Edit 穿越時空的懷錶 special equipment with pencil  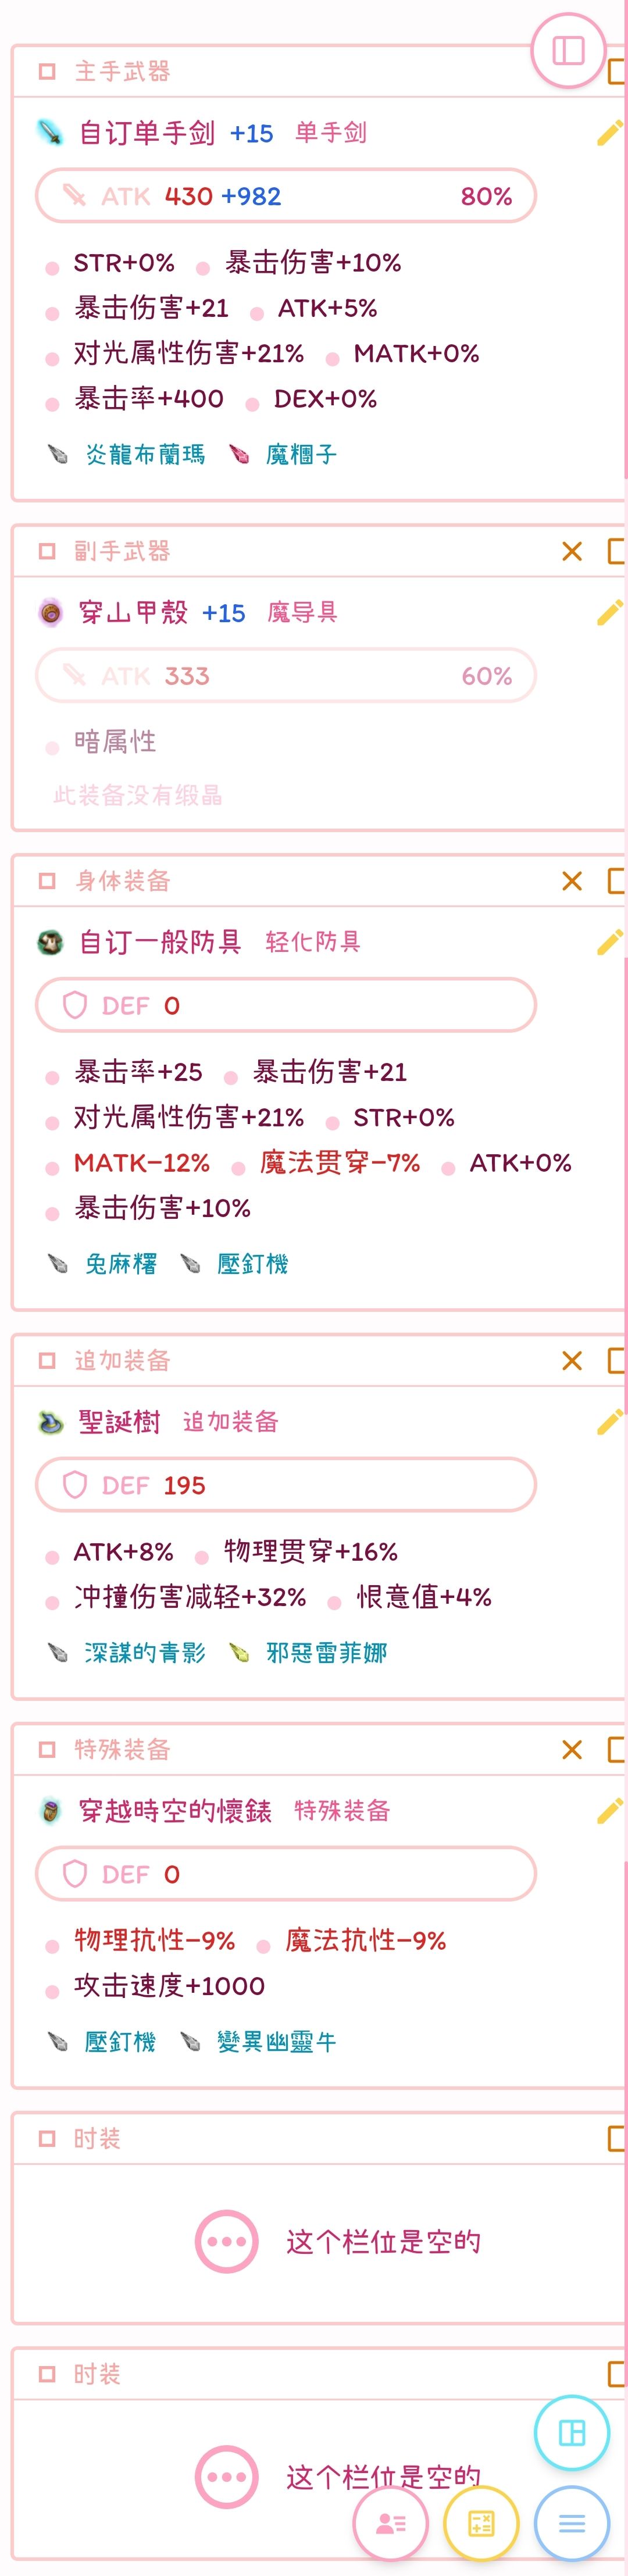609,1811
